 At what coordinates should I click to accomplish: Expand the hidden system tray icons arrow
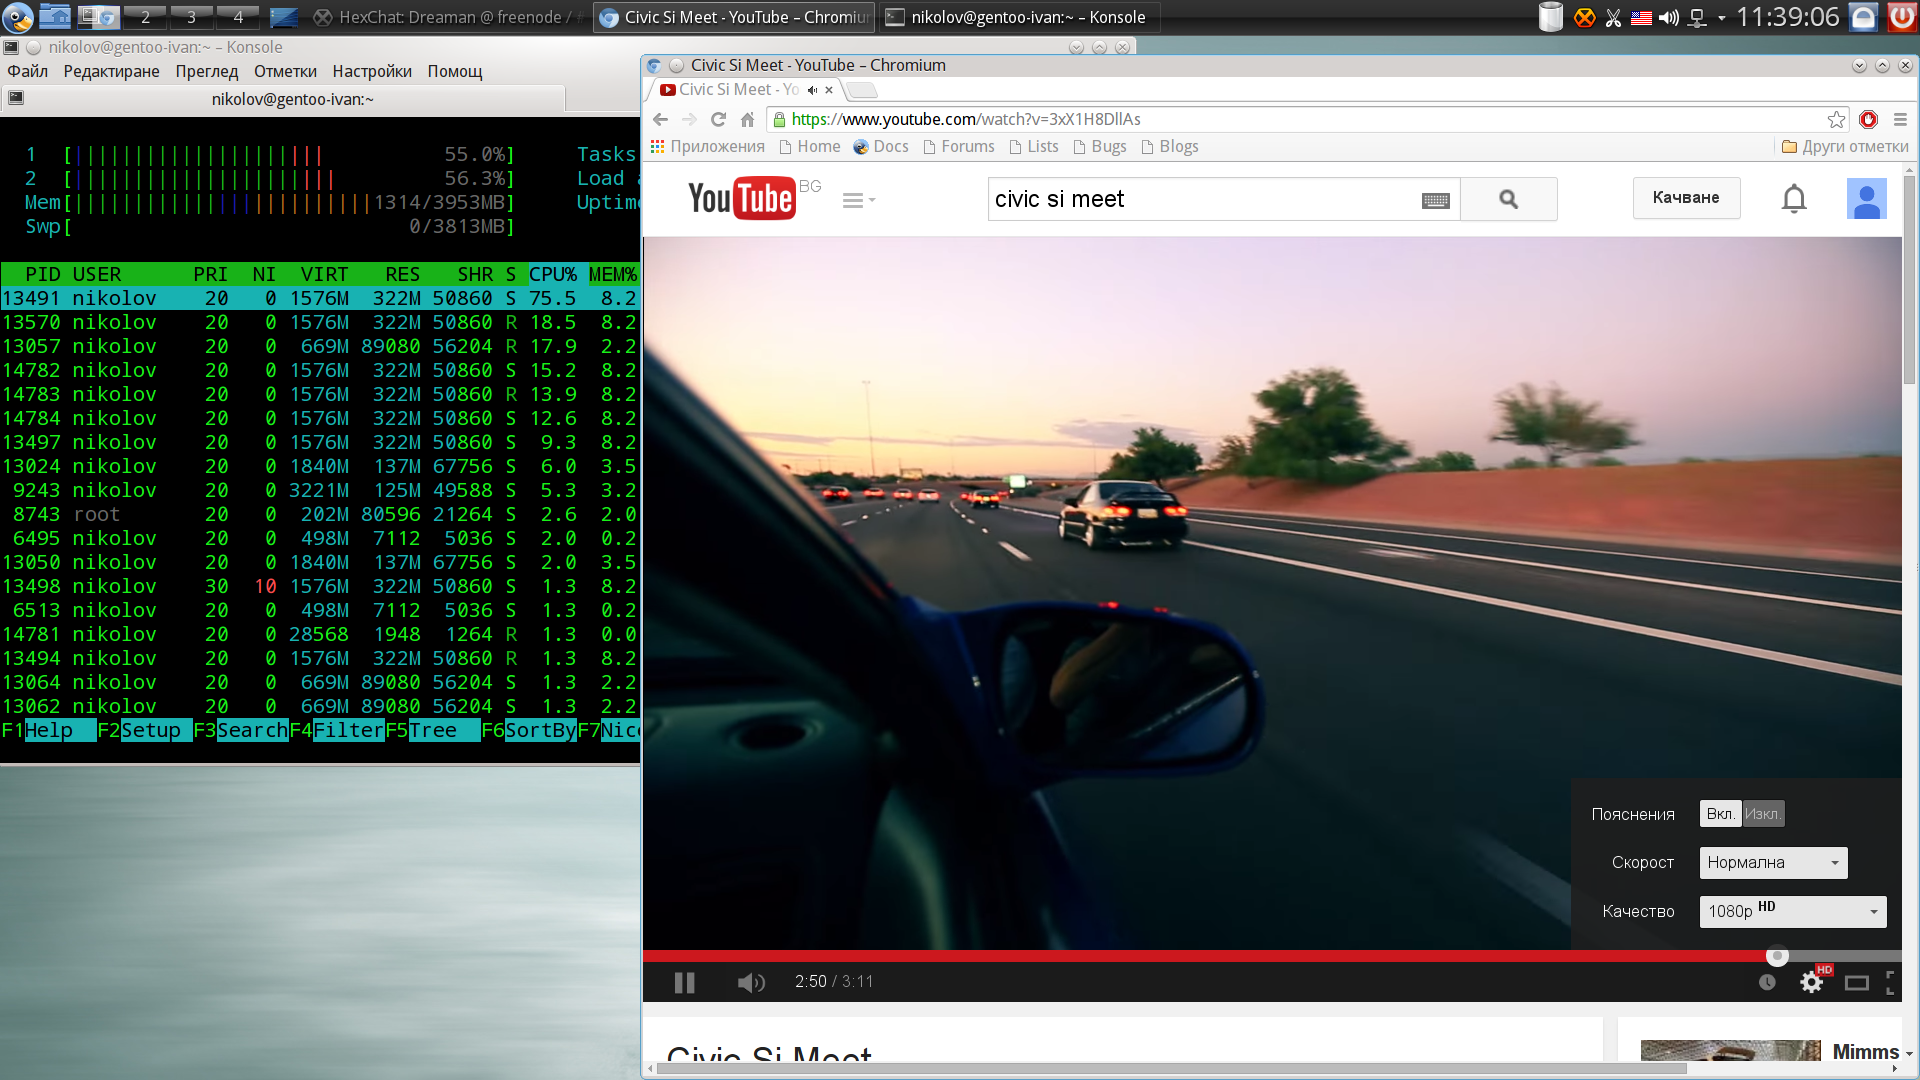(1721, 18)
